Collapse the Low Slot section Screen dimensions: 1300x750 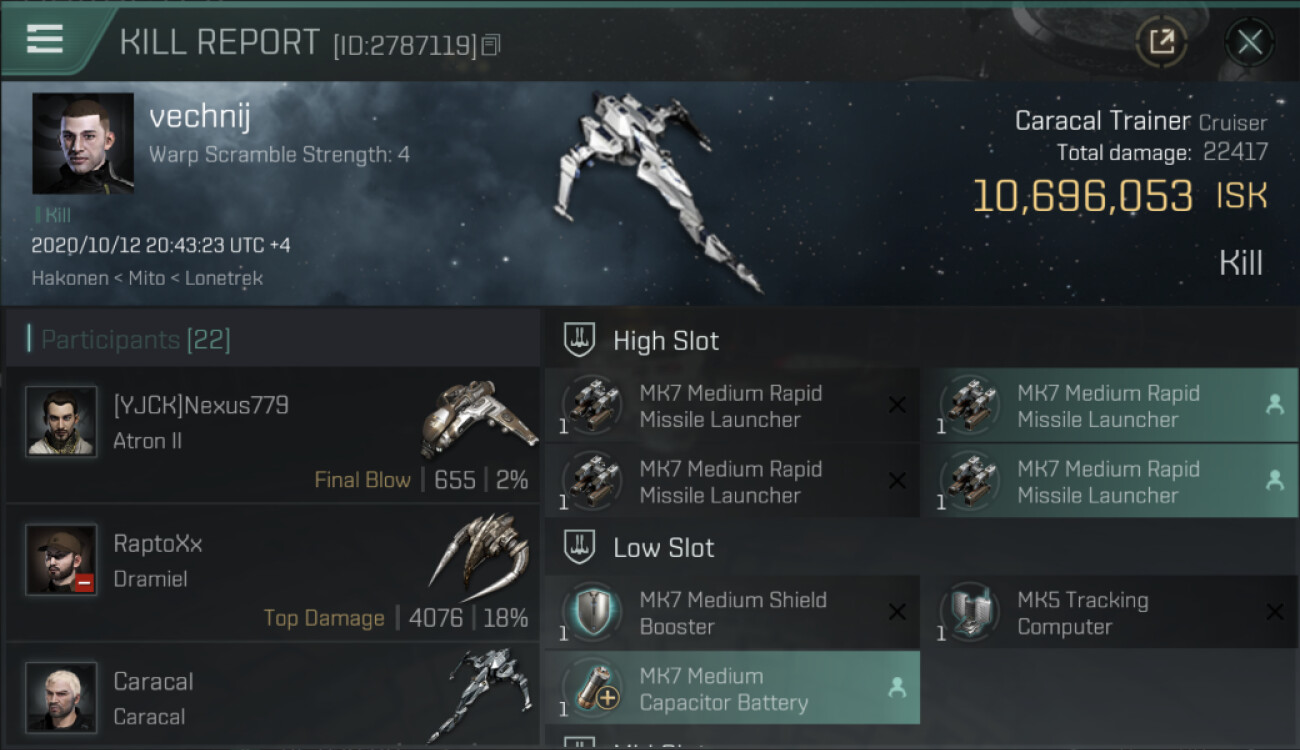point(663,548)
